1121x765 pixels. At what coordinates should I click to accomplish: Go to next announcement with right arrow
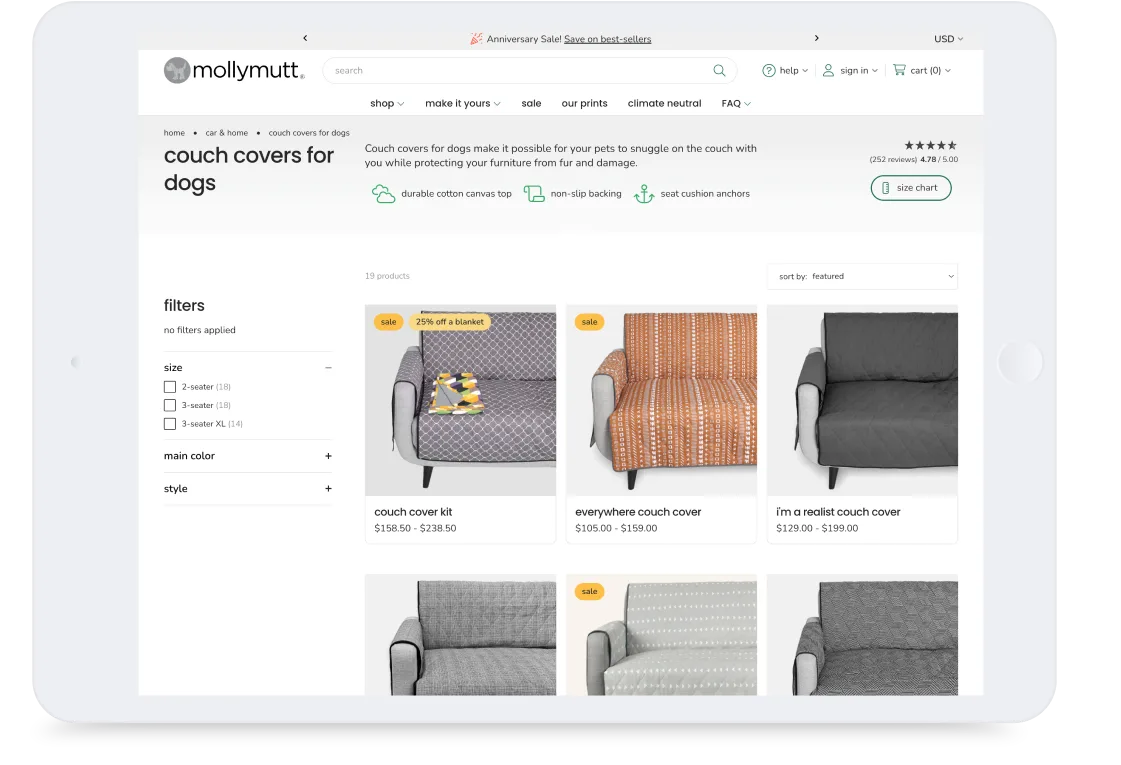(x=816, y=39)
